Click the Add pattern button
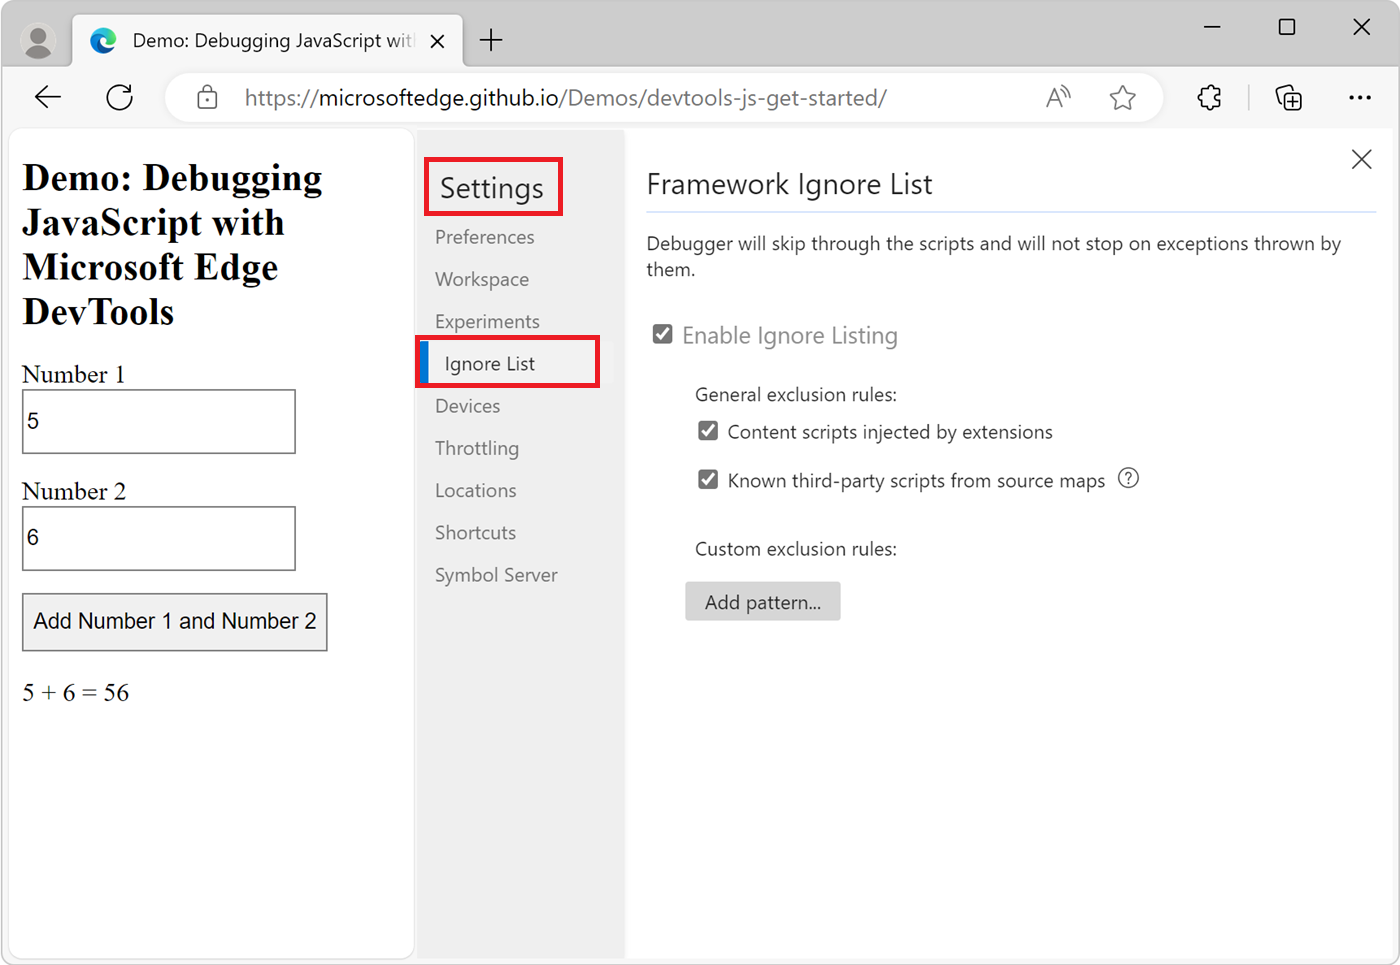Image resolution: width=1400 pixels, height=965 pixels. [x=762, y=601]
